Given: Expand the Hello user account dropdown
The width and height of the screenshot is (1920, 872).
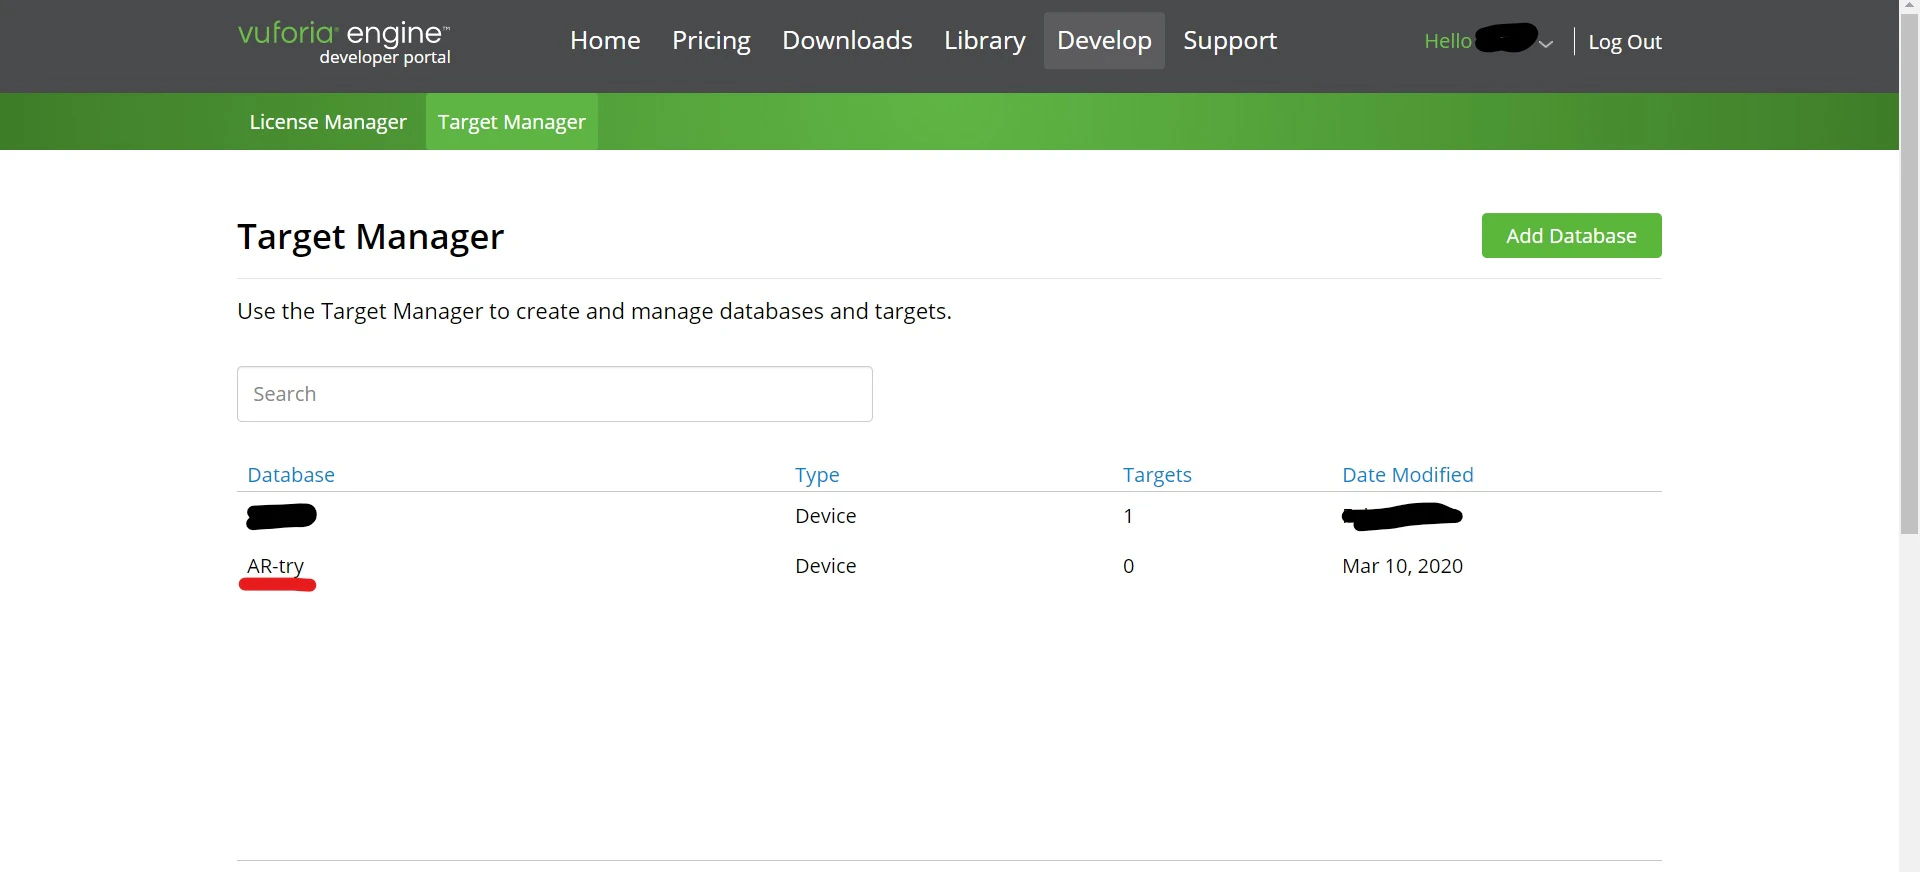Looking at the screenshot, I should [x=1488, y=41].
